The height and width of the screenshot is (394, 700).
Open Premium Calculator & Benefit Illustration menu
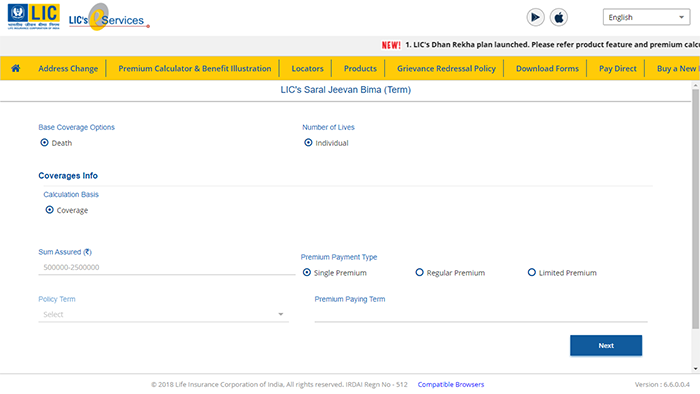(195, 68)
